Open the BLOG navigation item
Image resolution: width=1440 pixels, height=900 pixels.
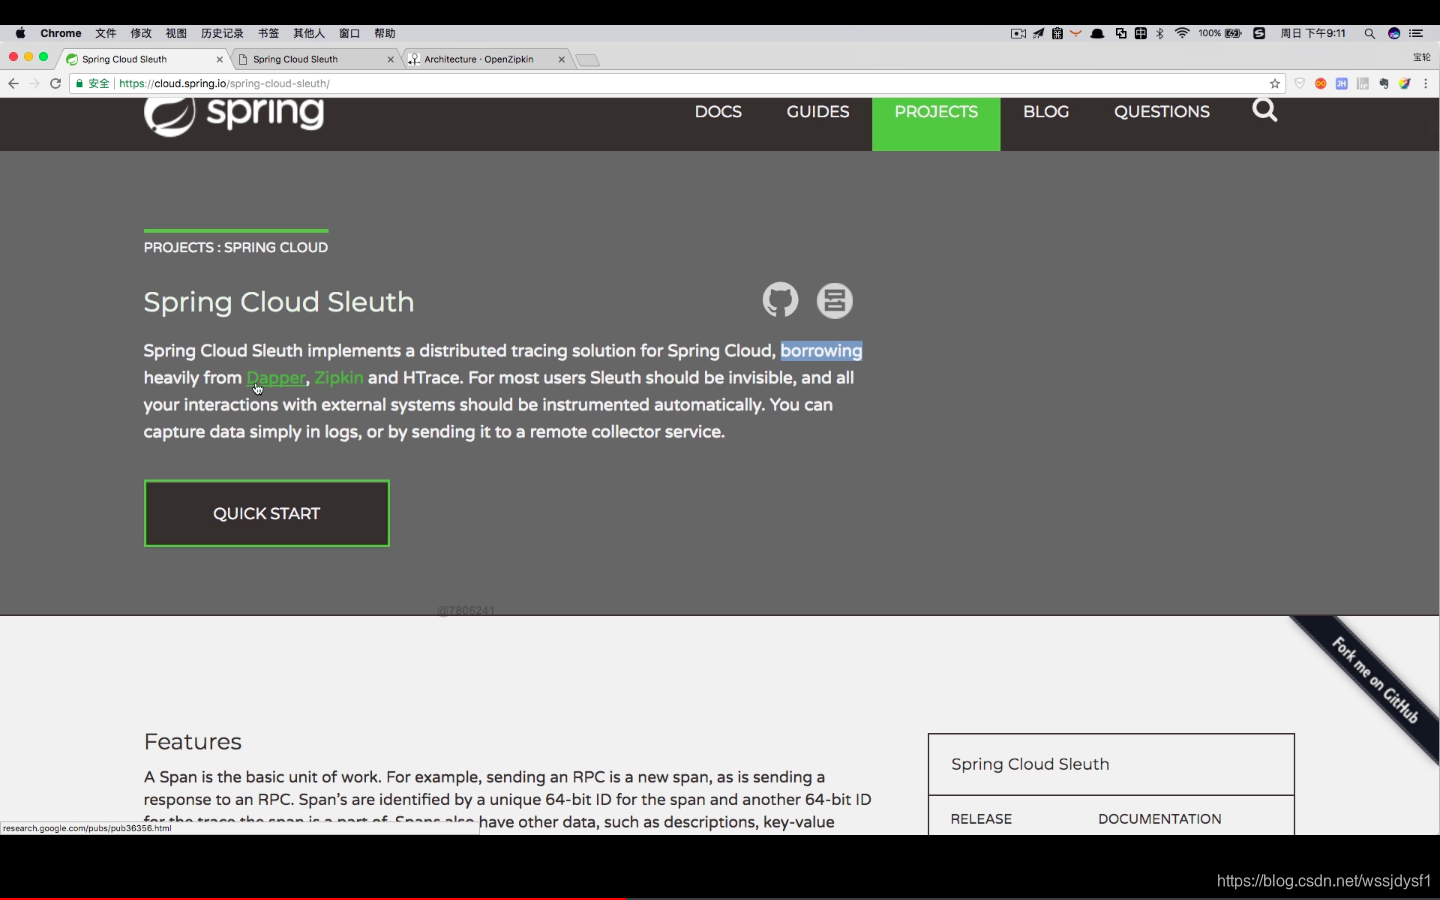(x=1046, y=112)
